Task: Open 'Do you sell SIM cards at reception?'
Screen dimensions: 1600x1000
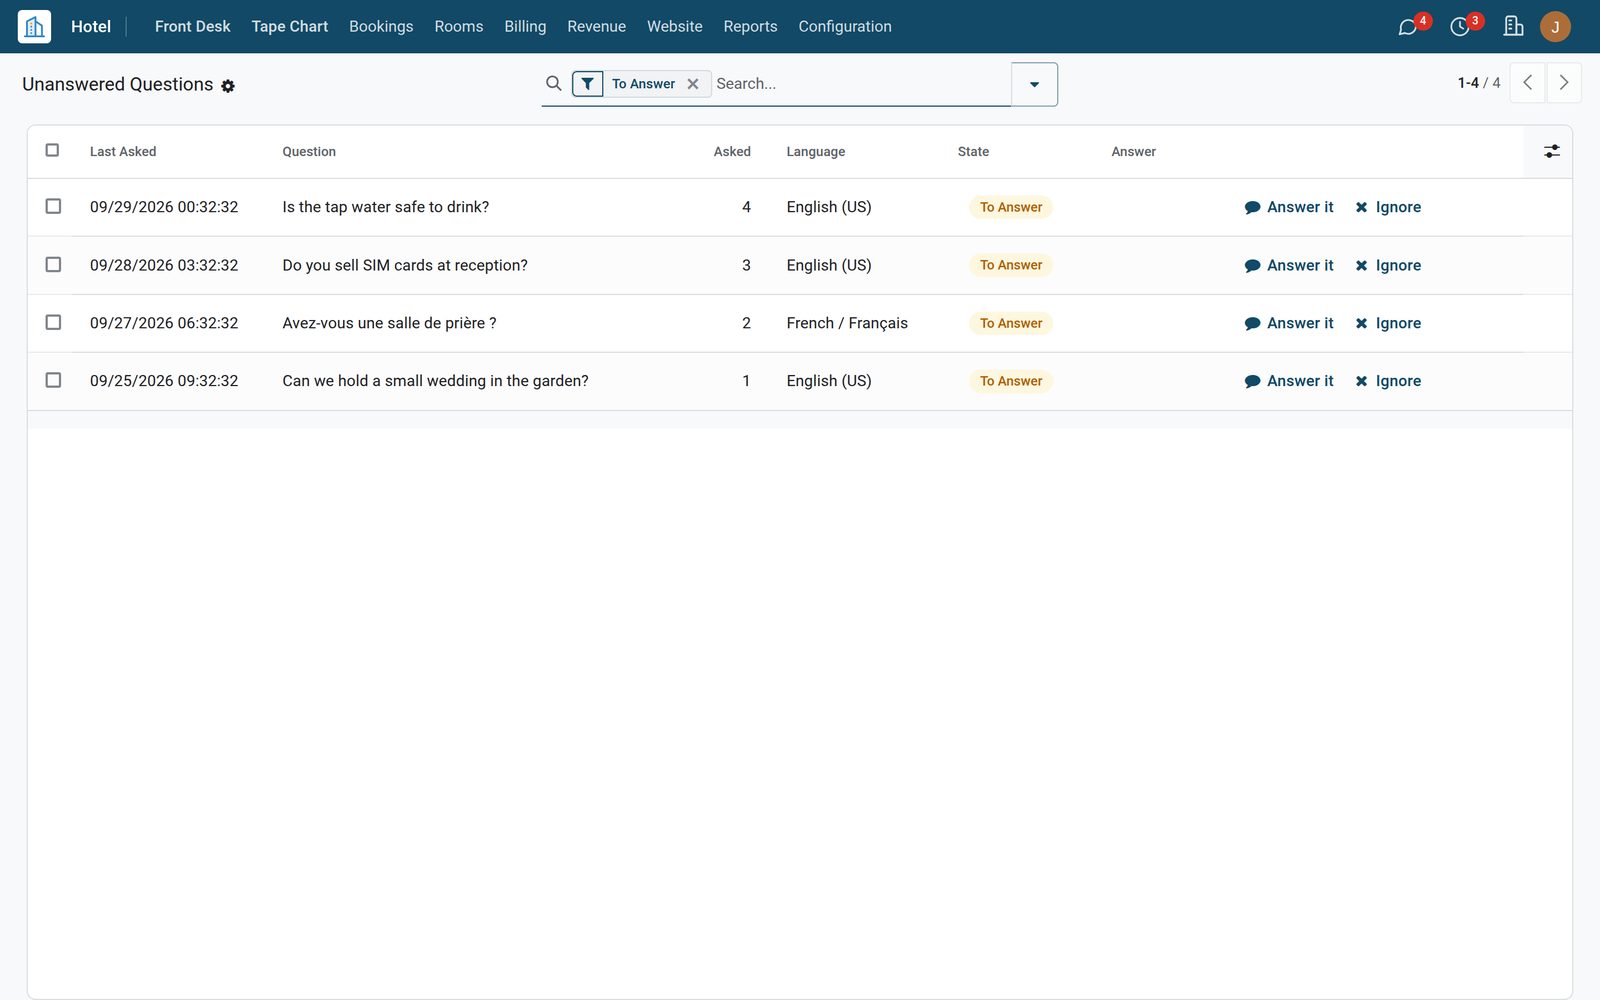Action: (x=405, y=265)
